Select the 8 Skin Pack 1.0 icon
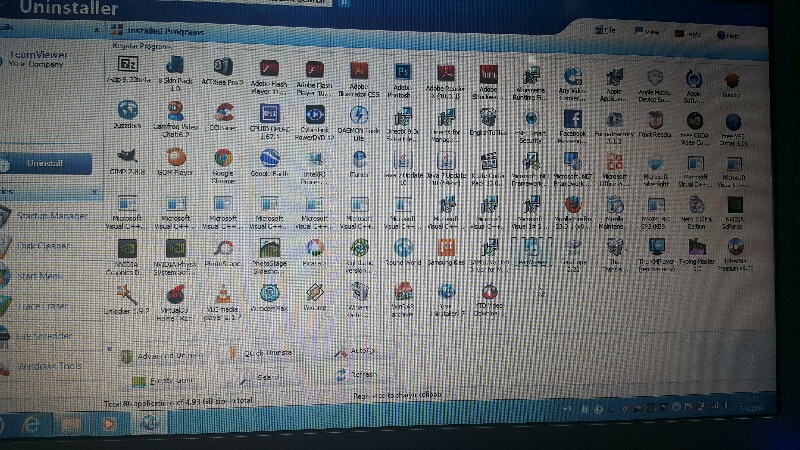 [176, 65]
